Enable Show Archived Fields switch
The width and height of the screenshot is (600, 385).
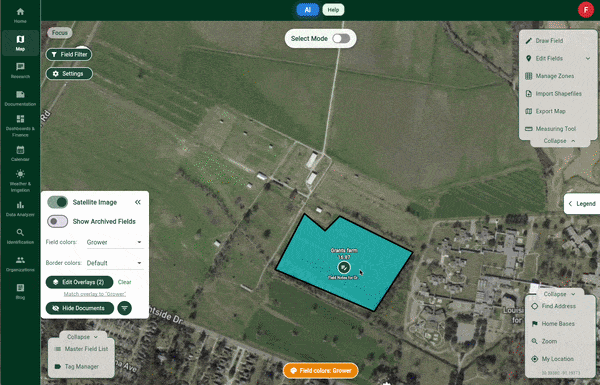[x=57, y=221]
